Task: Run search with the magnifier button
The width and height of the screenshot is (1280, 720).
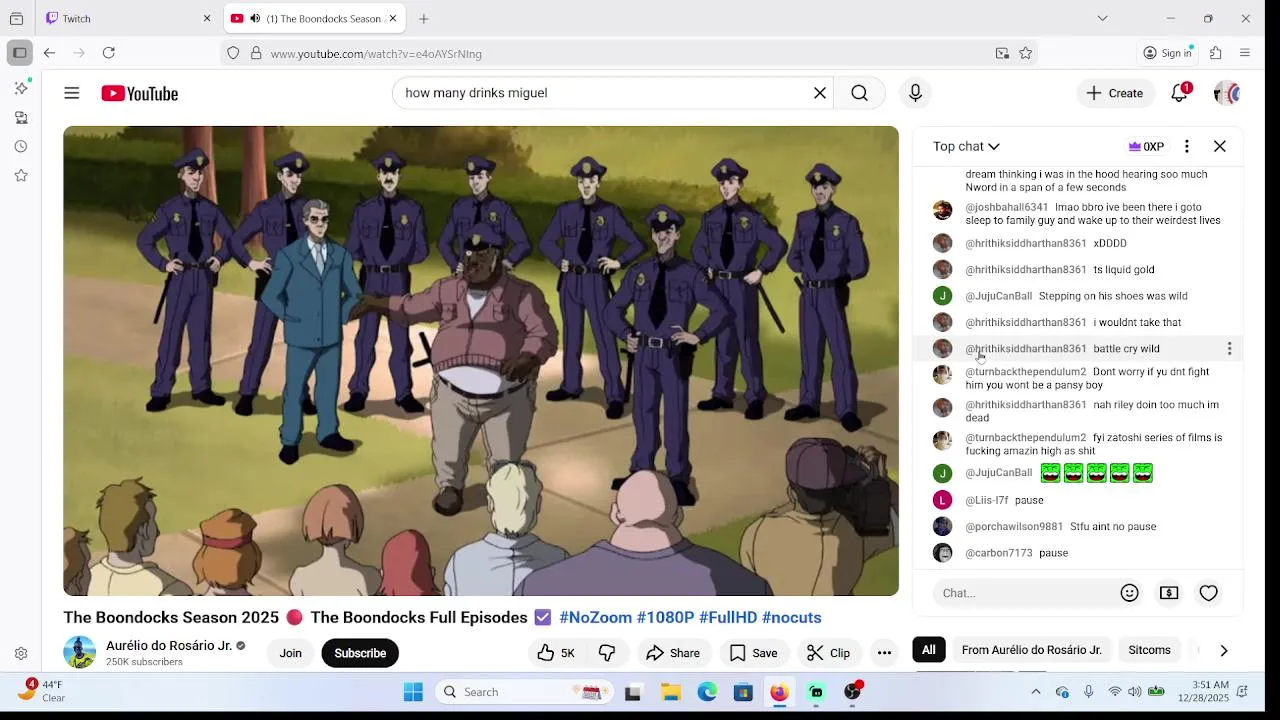Action: point(859,93)
